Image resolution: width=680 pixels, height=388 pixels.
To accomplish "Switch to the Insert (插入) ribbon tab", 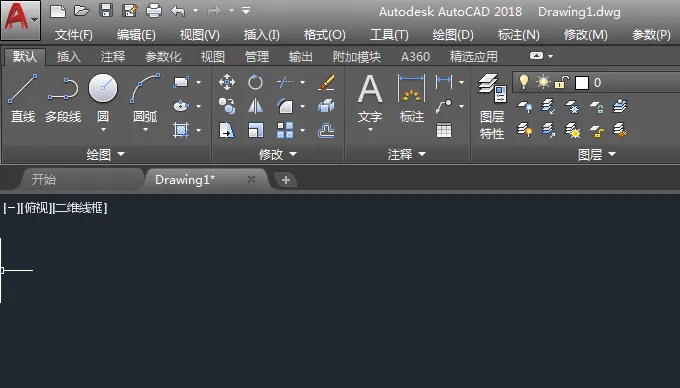I will coord(69,56).
